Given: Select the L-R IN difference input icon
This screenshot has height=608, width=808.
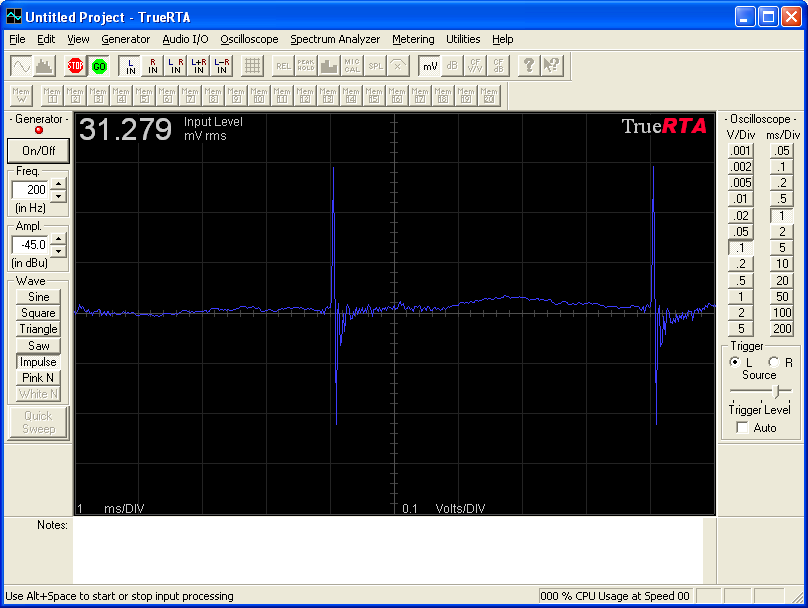Looking at the screenshot, I should 222,66.
